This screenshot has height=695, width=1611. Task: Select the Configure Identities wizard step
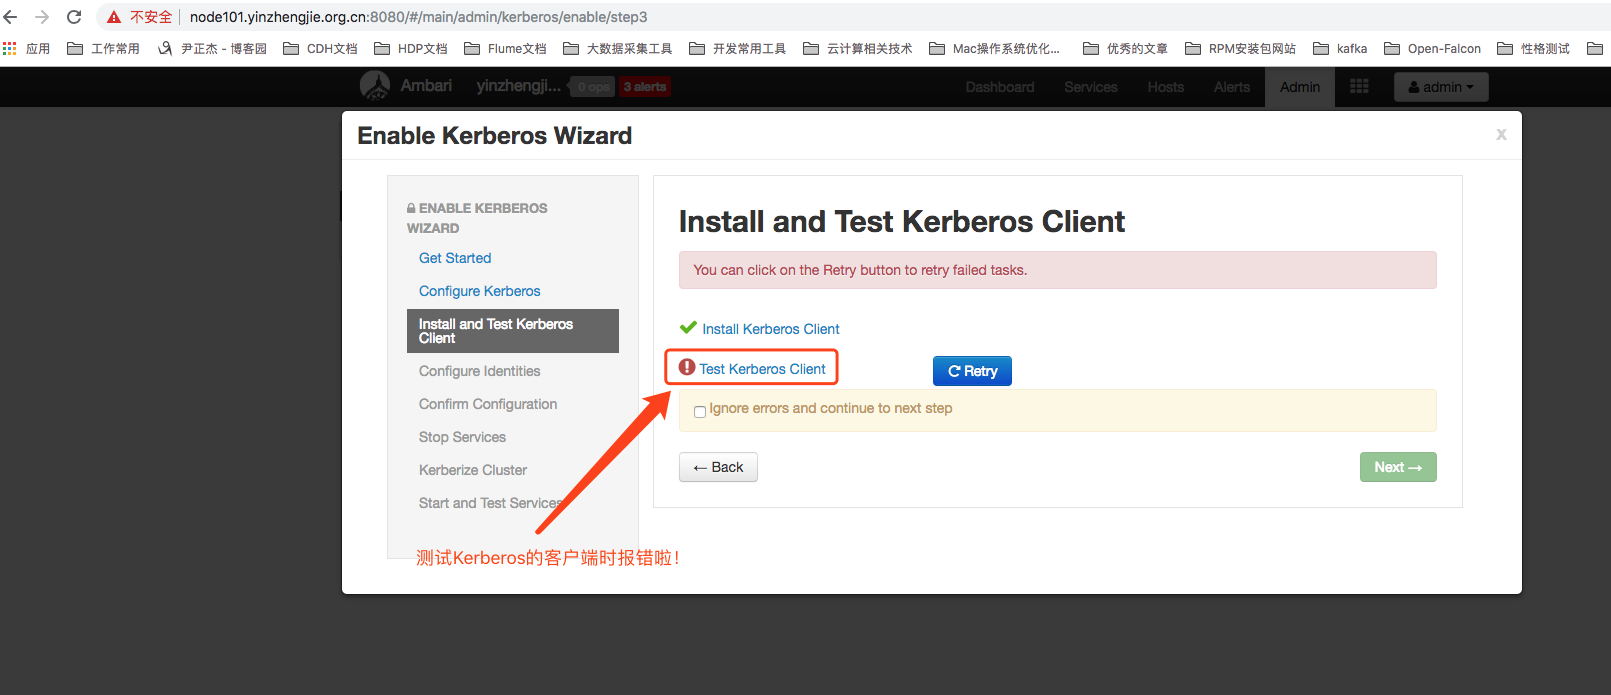coord(480,371)
